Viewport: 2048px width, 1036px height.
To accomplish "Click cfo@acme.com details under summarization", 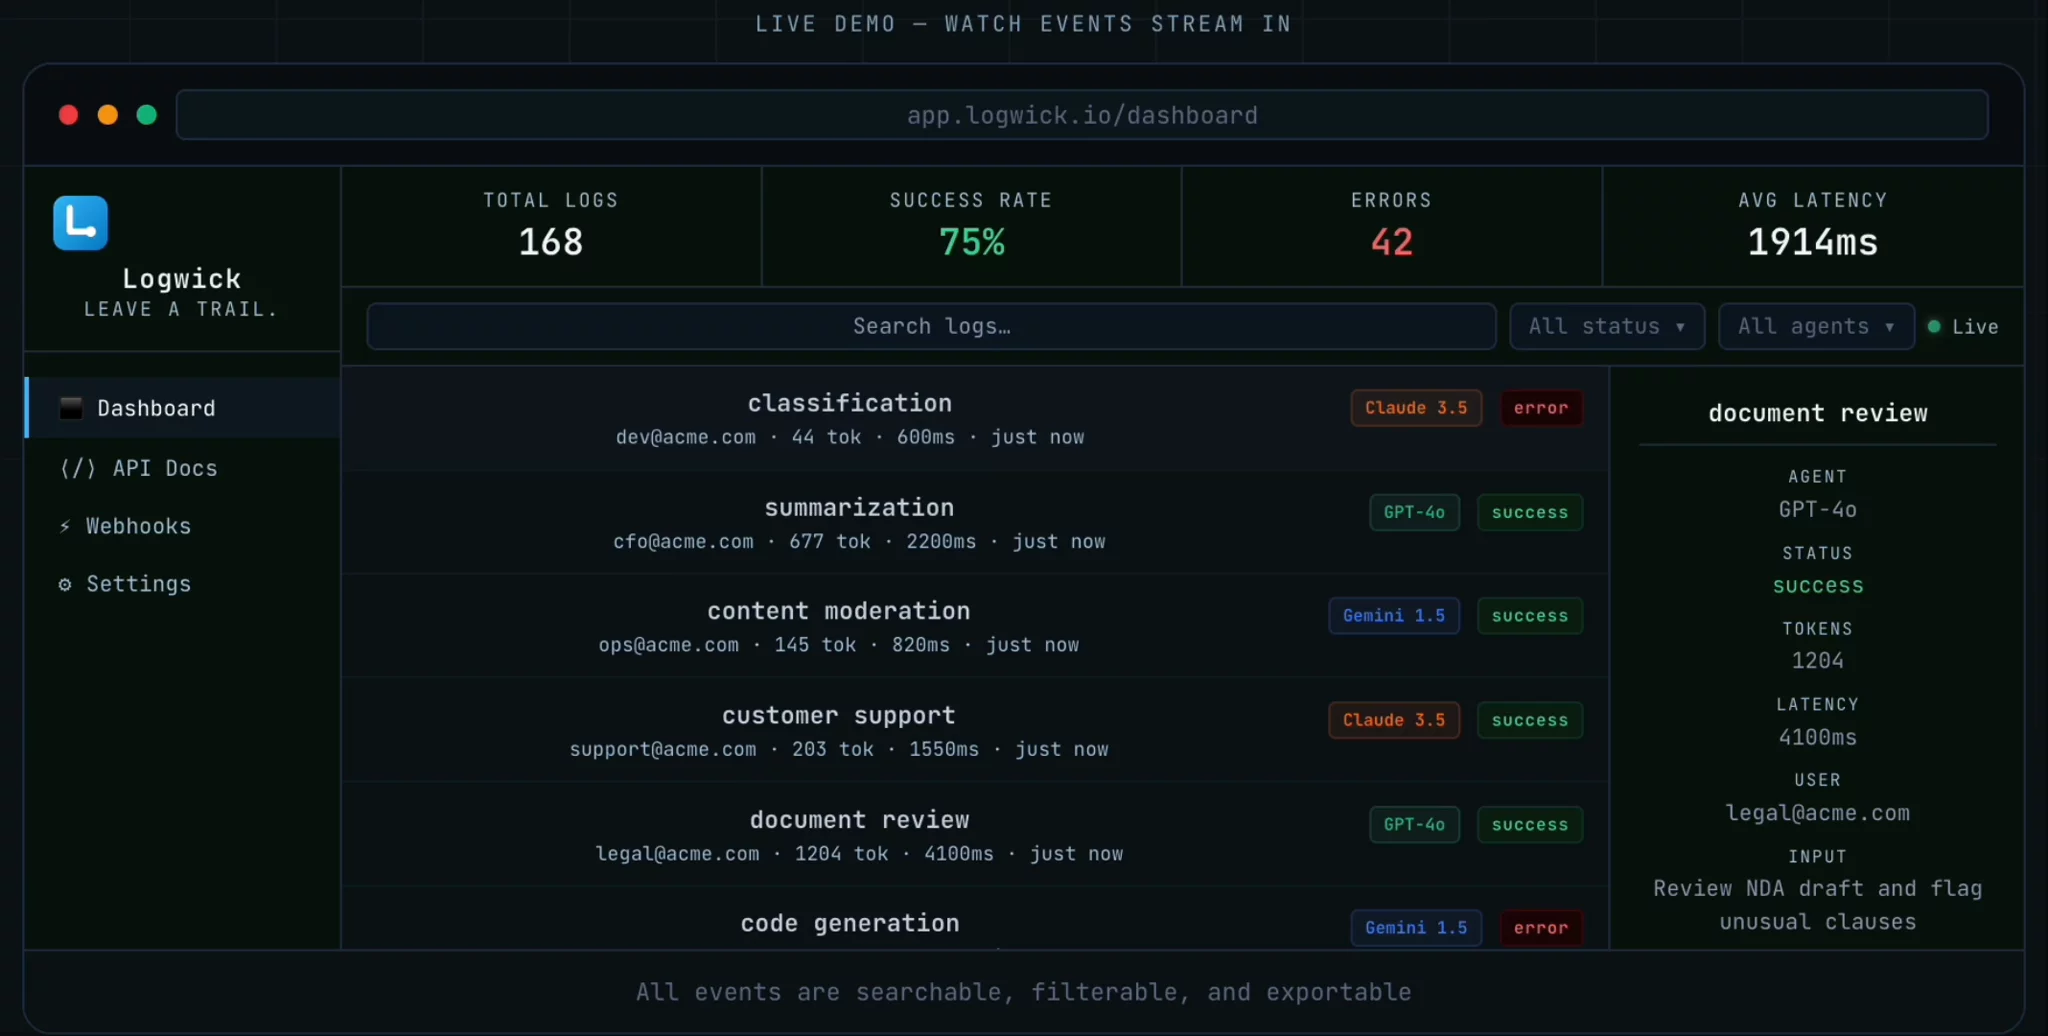I will [859, 541].
